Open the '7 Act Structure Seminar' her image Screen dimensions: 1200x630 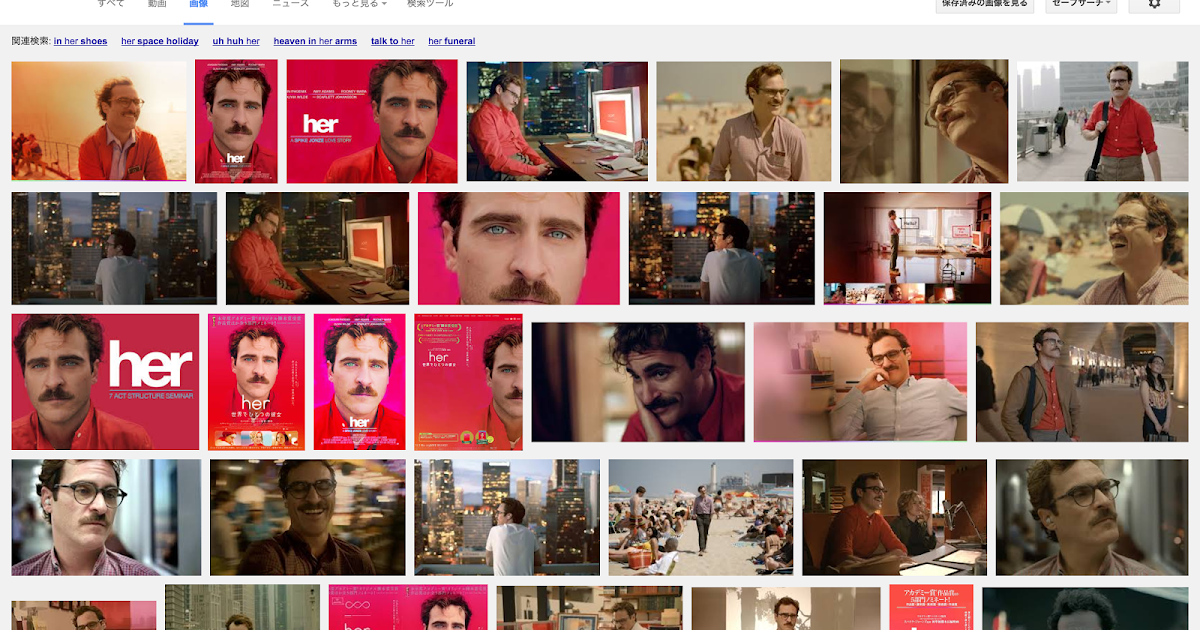[105, 382]
